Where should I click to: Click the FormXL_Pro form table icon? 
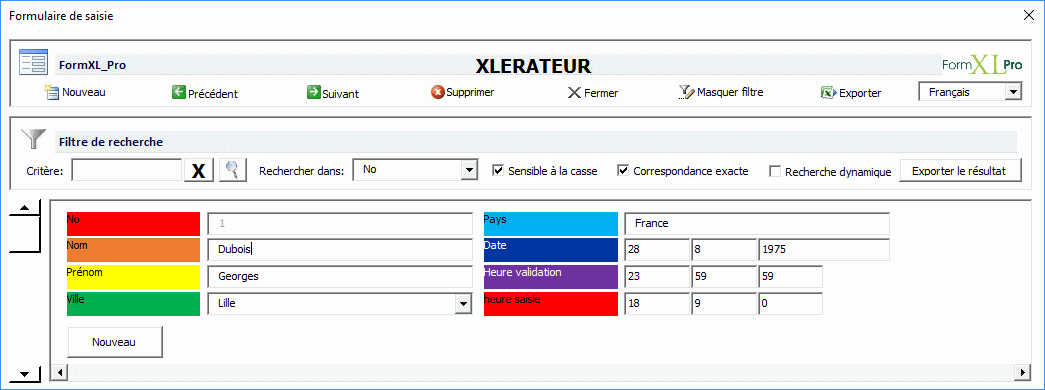pos(33,61)
